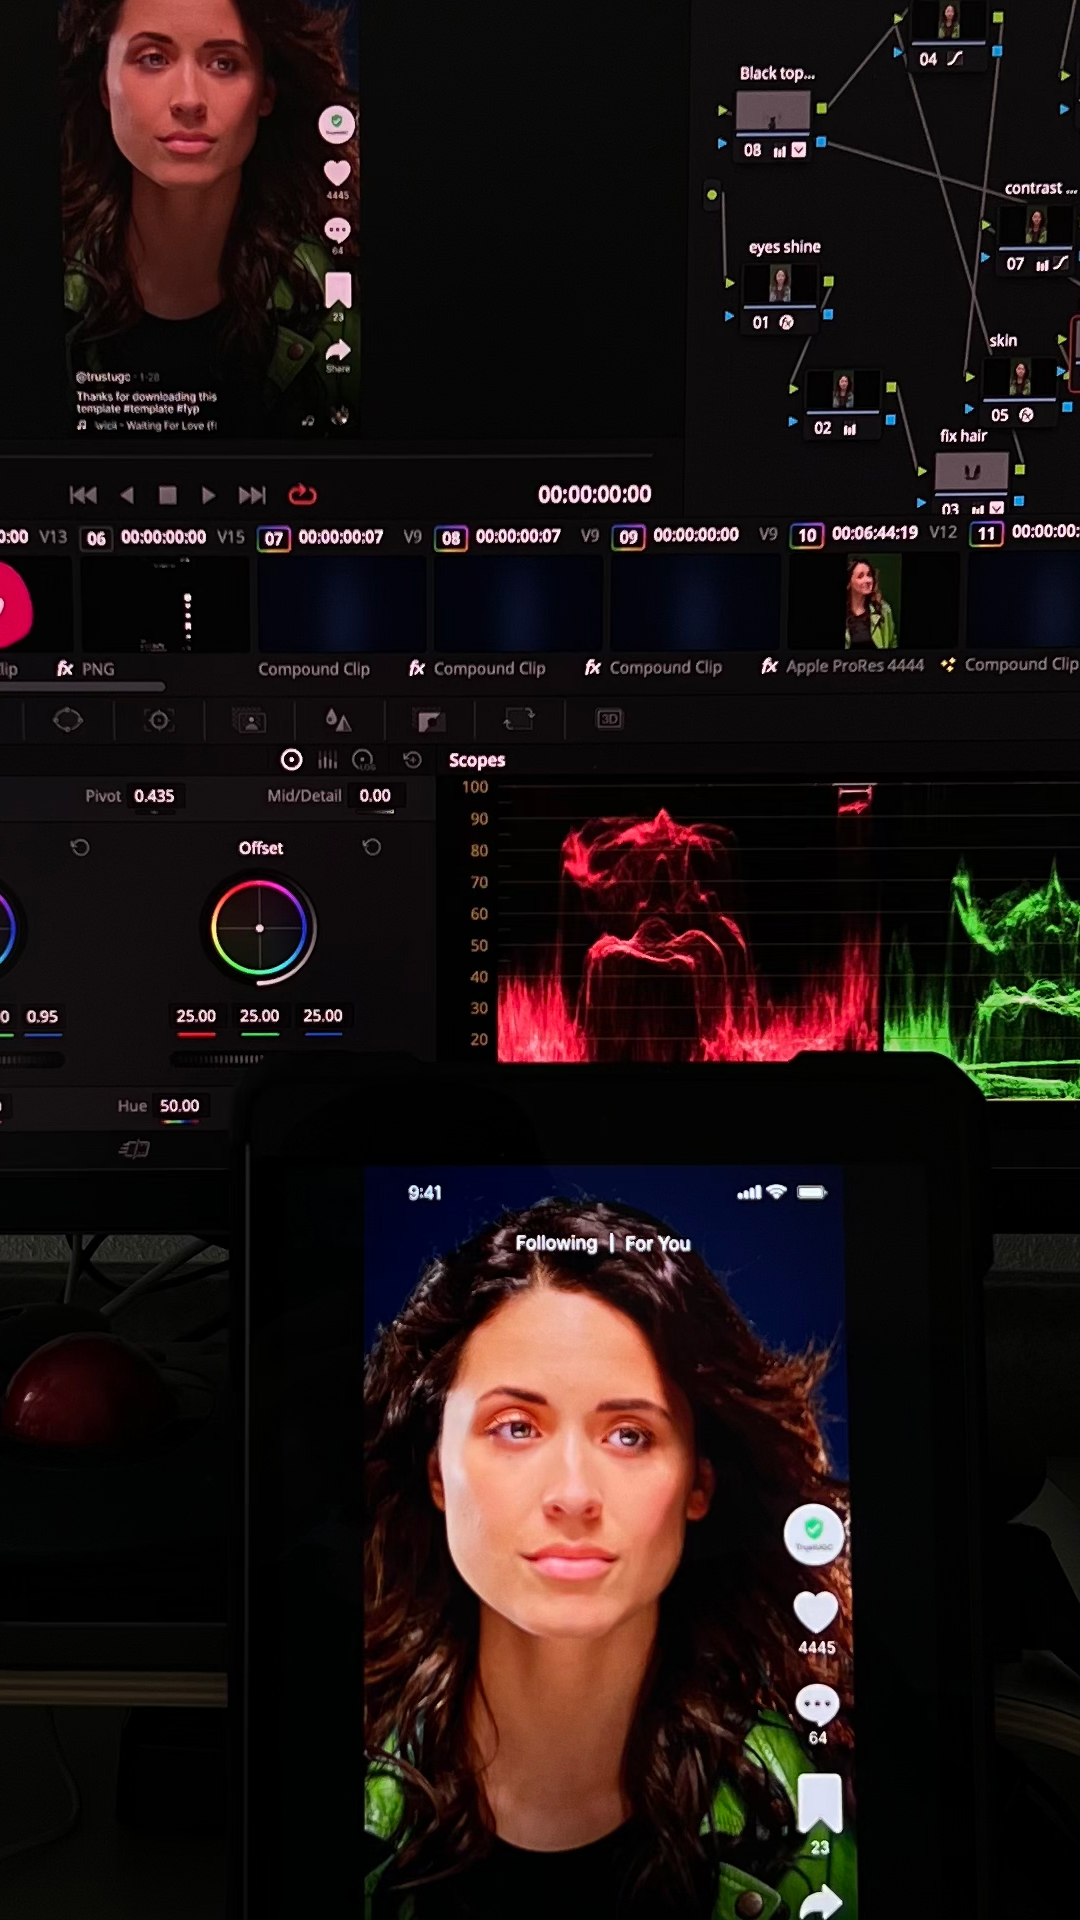This screenshot has width=1080, height=1920.
Task: Open the Magic Mask palette icon
Action: pyautogui.click(x=249, y=720)
